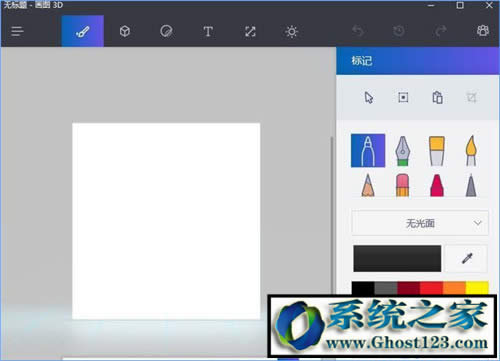Pick the black color swatch
The height and width of the screenshot is (361, 500).
pos(363,288)
